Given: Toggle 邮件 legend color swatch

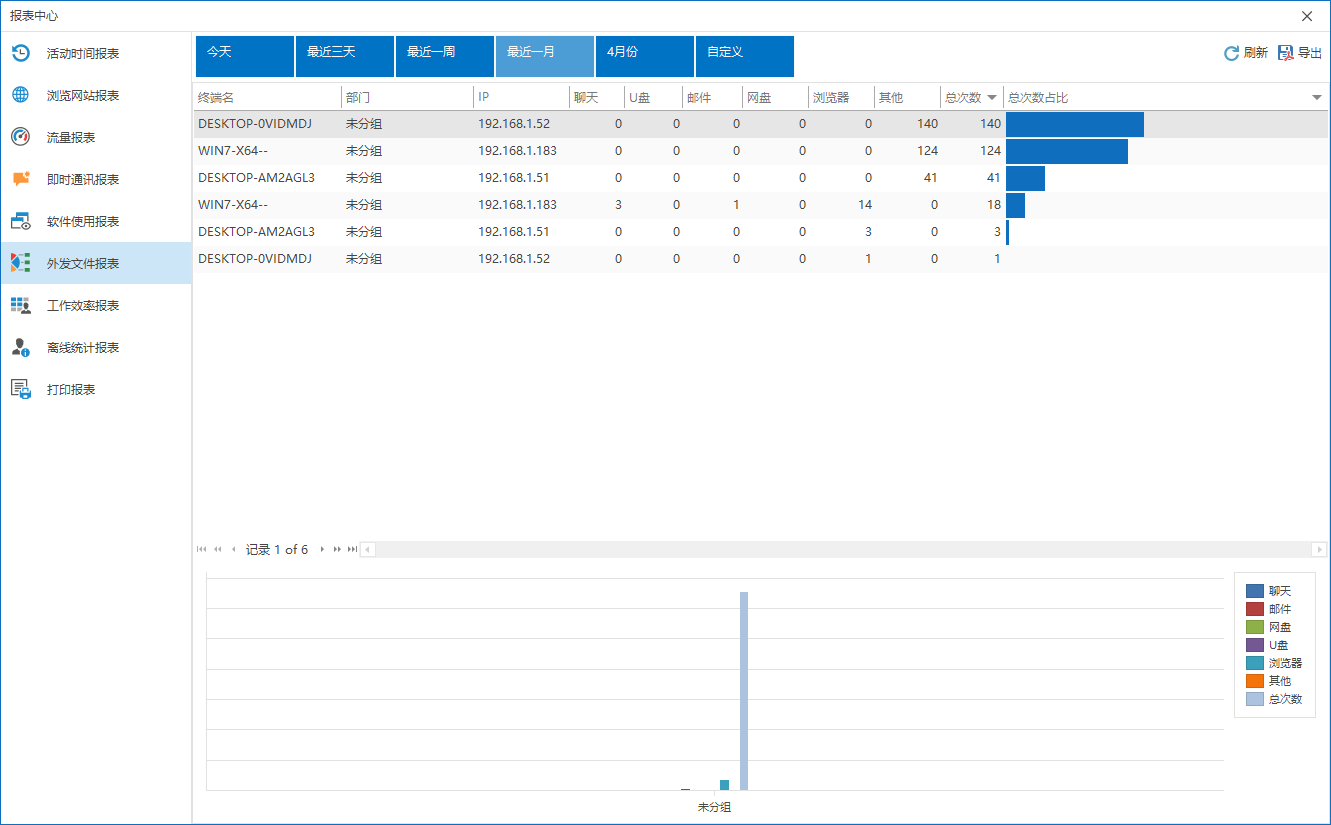Looking at the screenshot, I should pos(1255,609).
